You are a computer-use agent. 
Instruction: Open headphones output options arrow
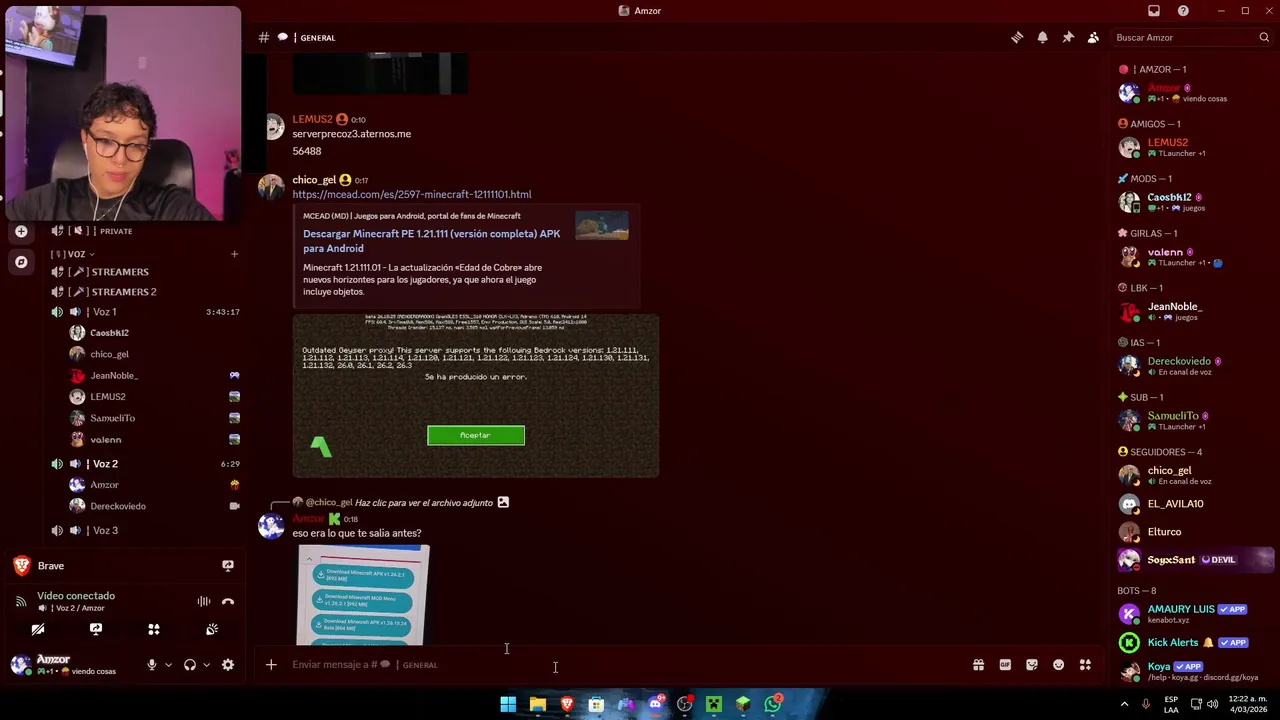pyautogui.click(x=206, y=664)
